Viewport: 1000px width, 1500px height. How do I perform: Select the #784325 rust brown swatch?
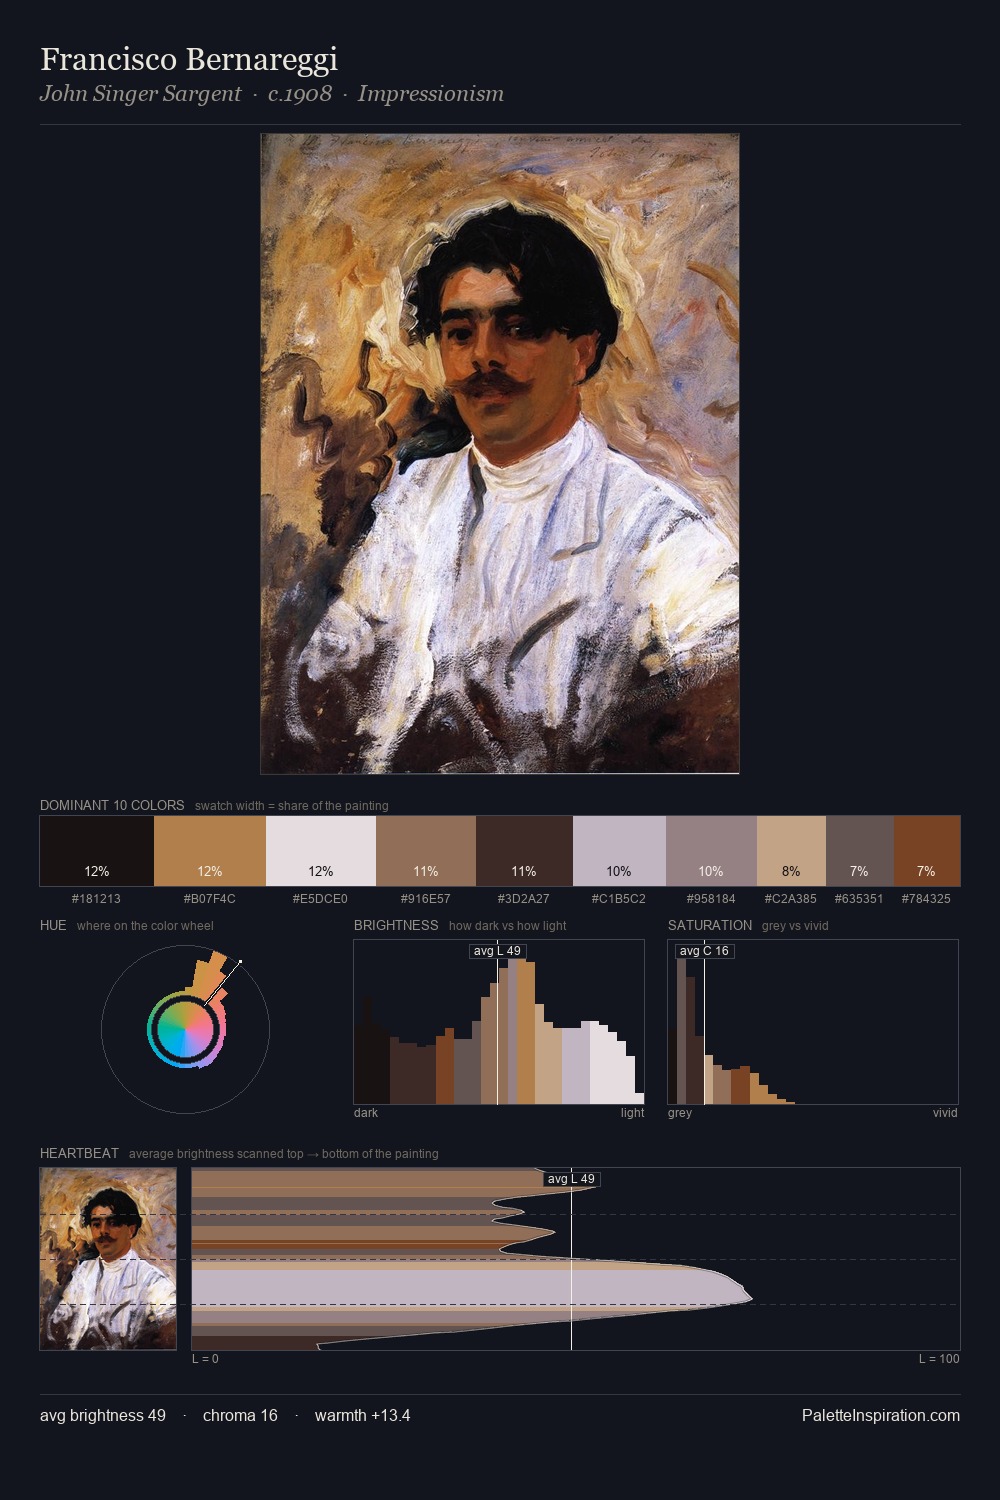point(926,851)
